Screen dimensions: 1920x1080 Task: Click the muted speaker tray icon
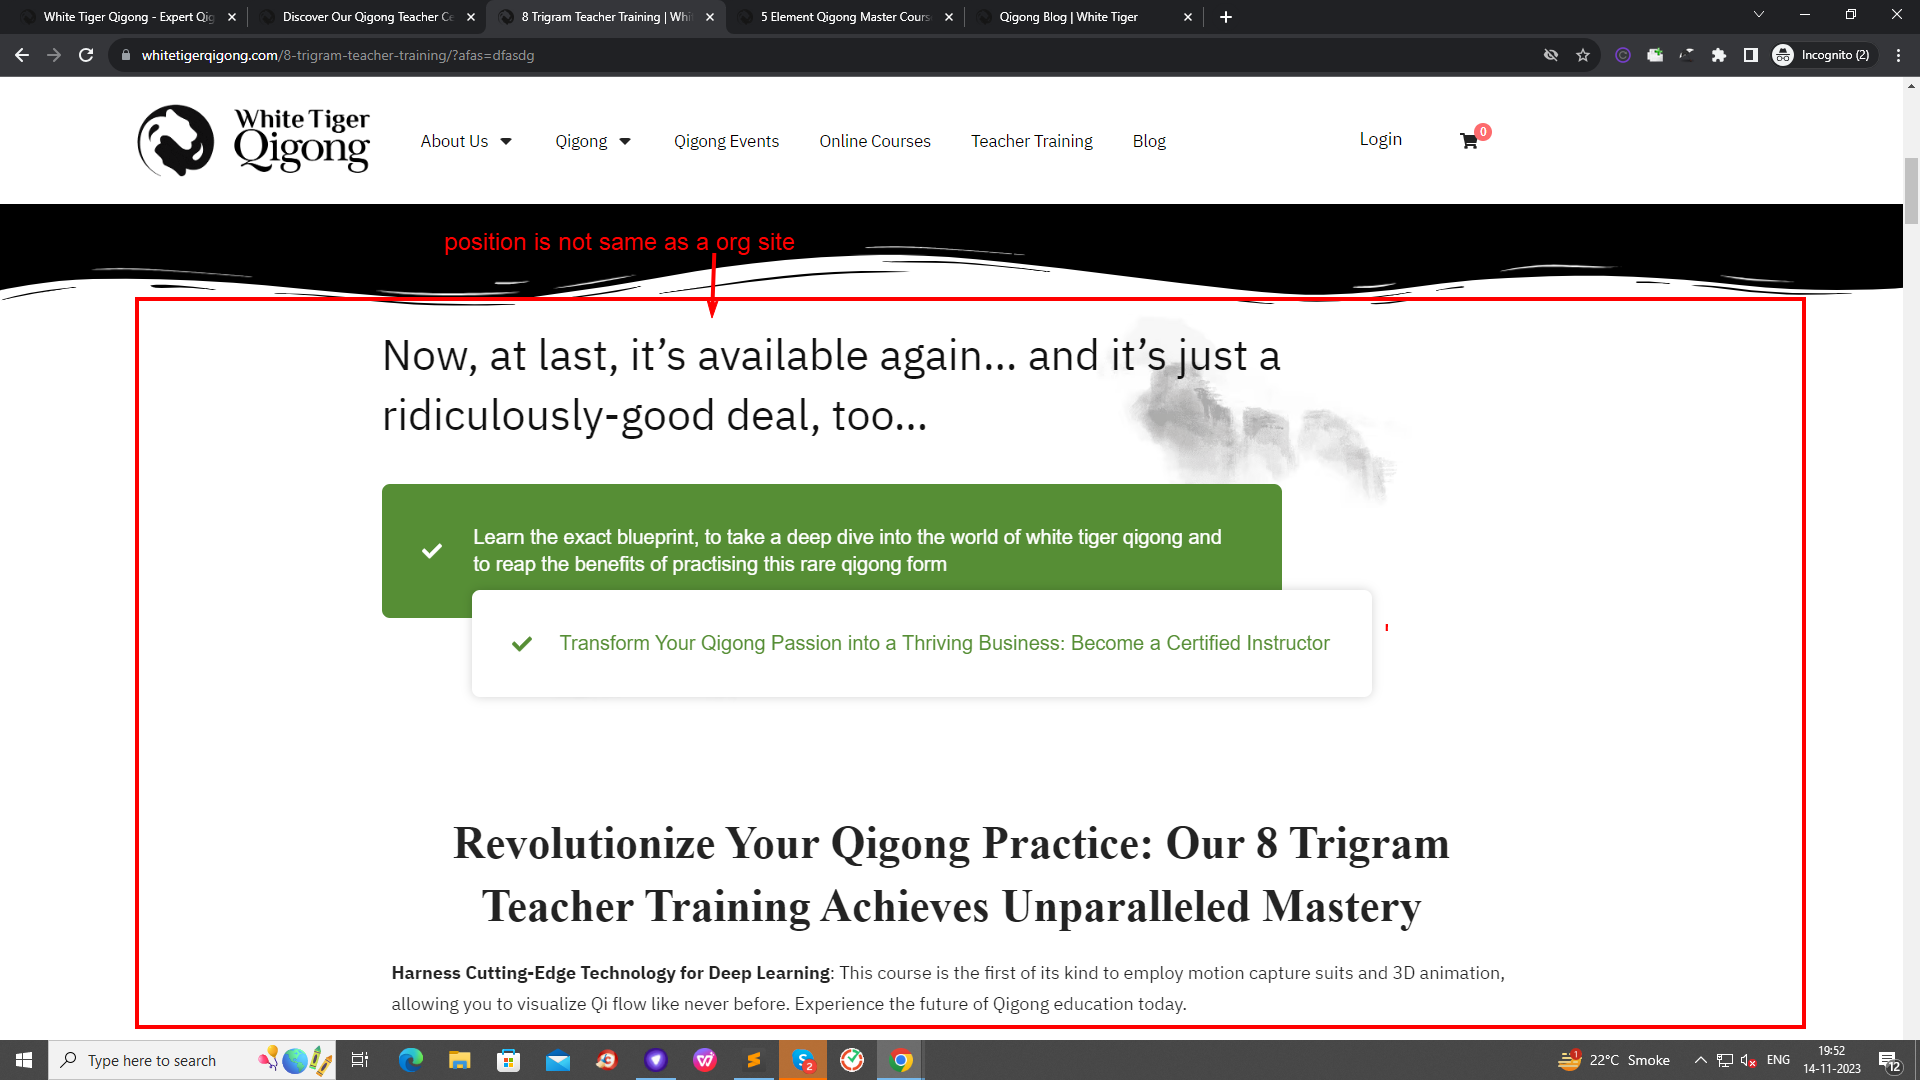1749,1060
